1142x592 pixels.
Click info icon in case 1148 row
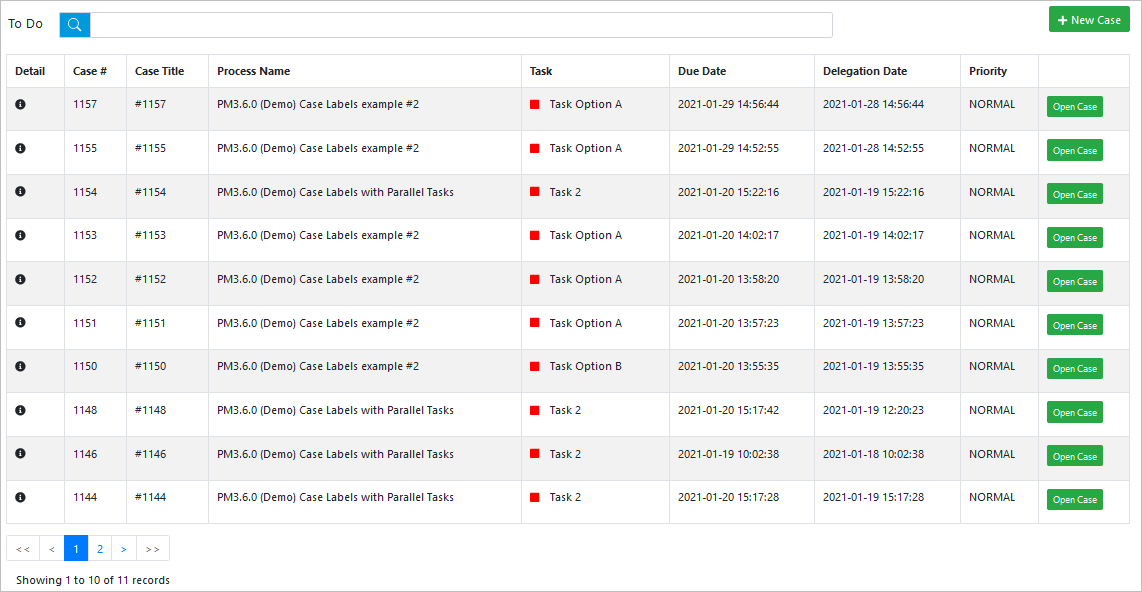20,410
